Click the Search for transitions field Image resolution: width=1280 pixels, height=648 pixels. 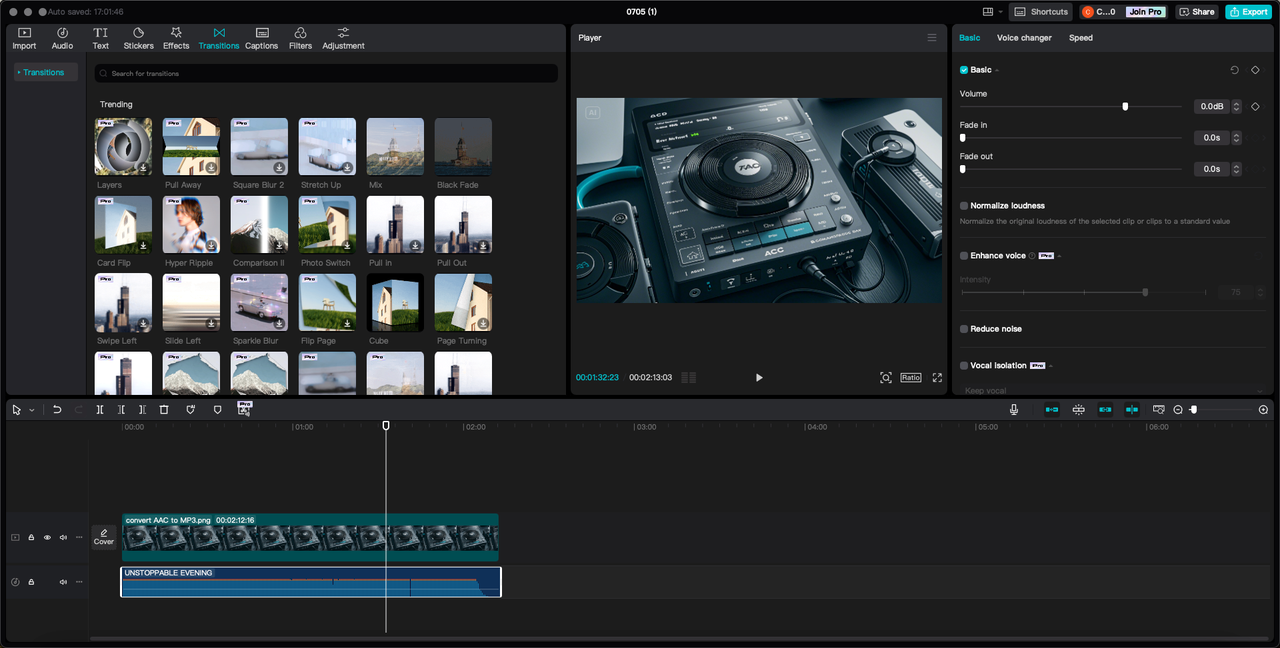[326, 73]
